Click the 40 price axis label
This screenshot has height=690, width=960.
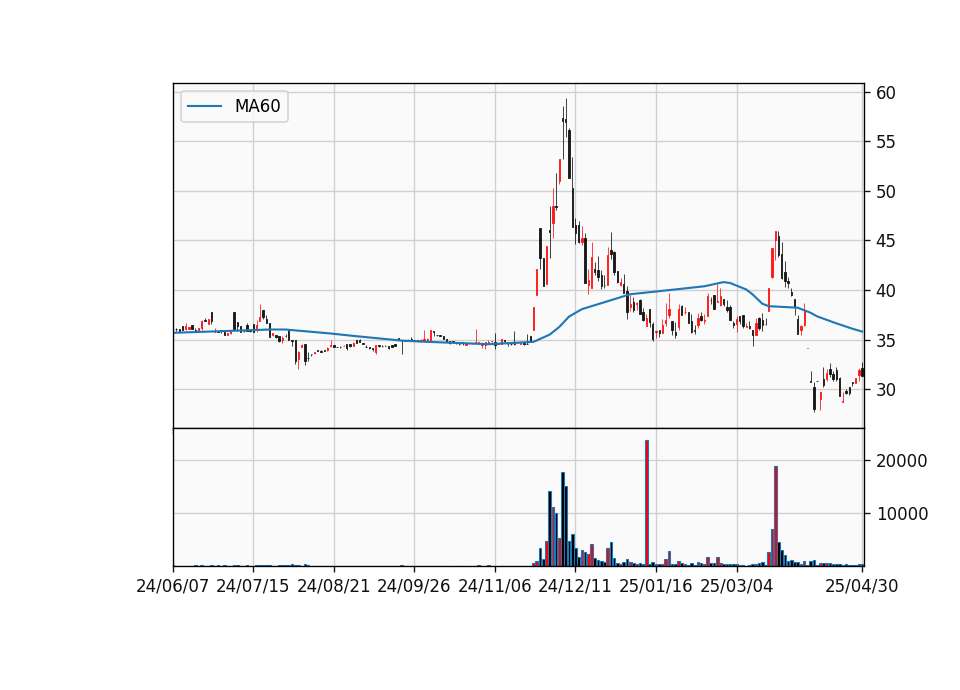885,291
